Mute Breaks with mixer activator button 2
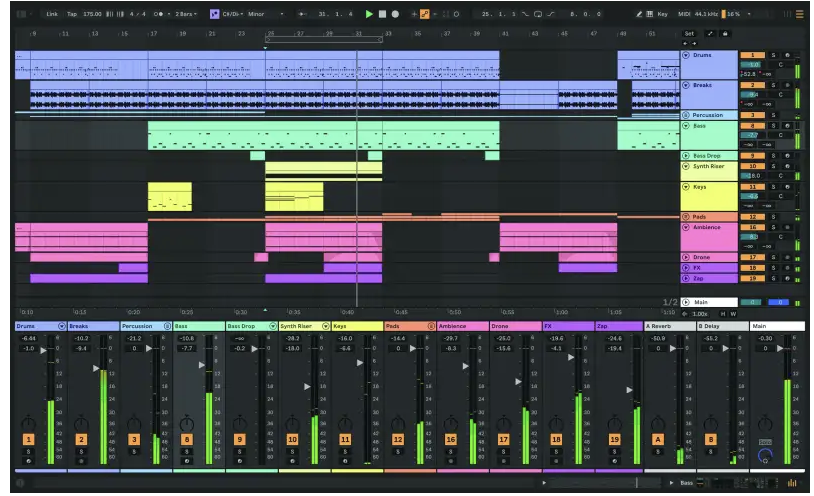Screen dimensions: 814x496 [x=82, y=439]
